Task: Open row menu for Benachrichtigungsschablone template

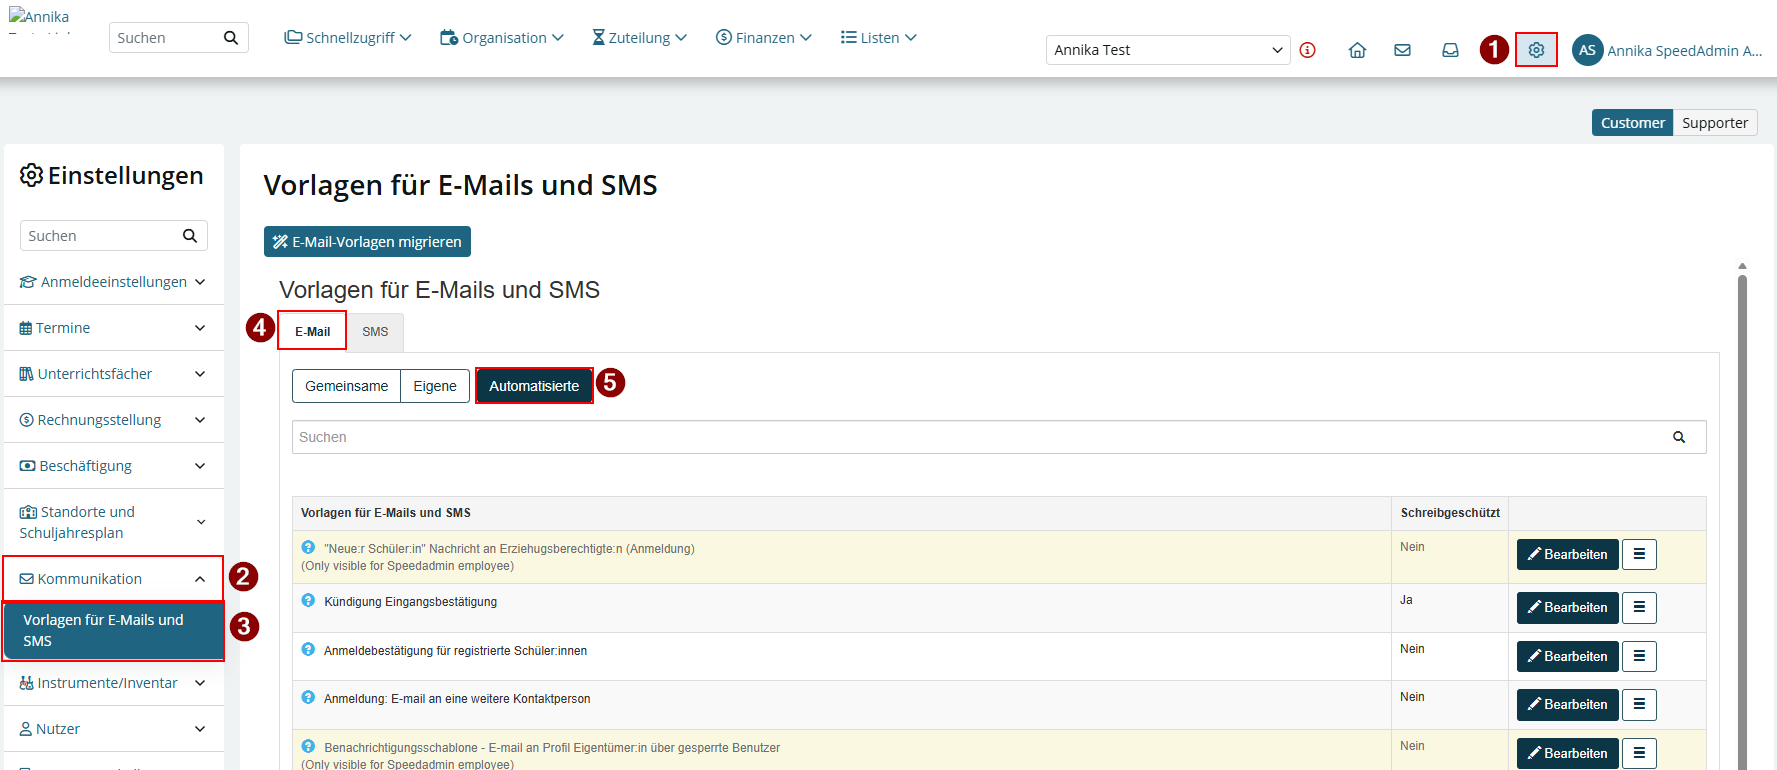Action: click(x=1639, y=753)
